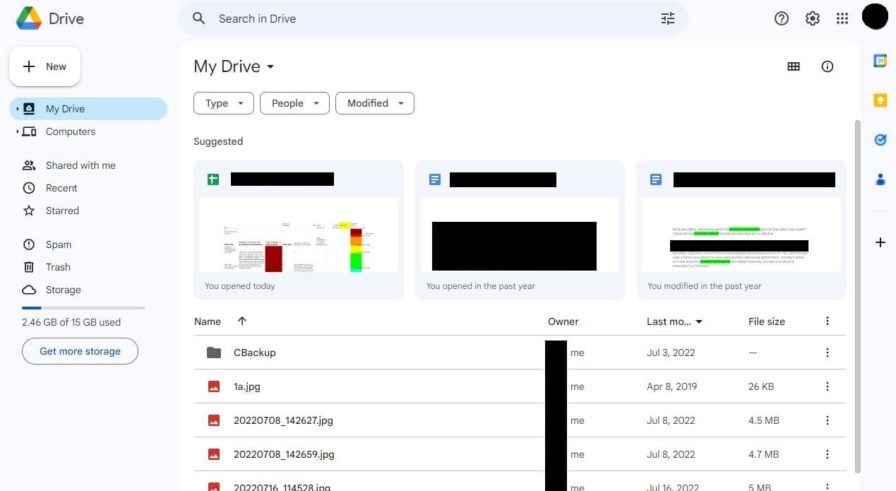Click the Owner column header

(x=563, y=321)
